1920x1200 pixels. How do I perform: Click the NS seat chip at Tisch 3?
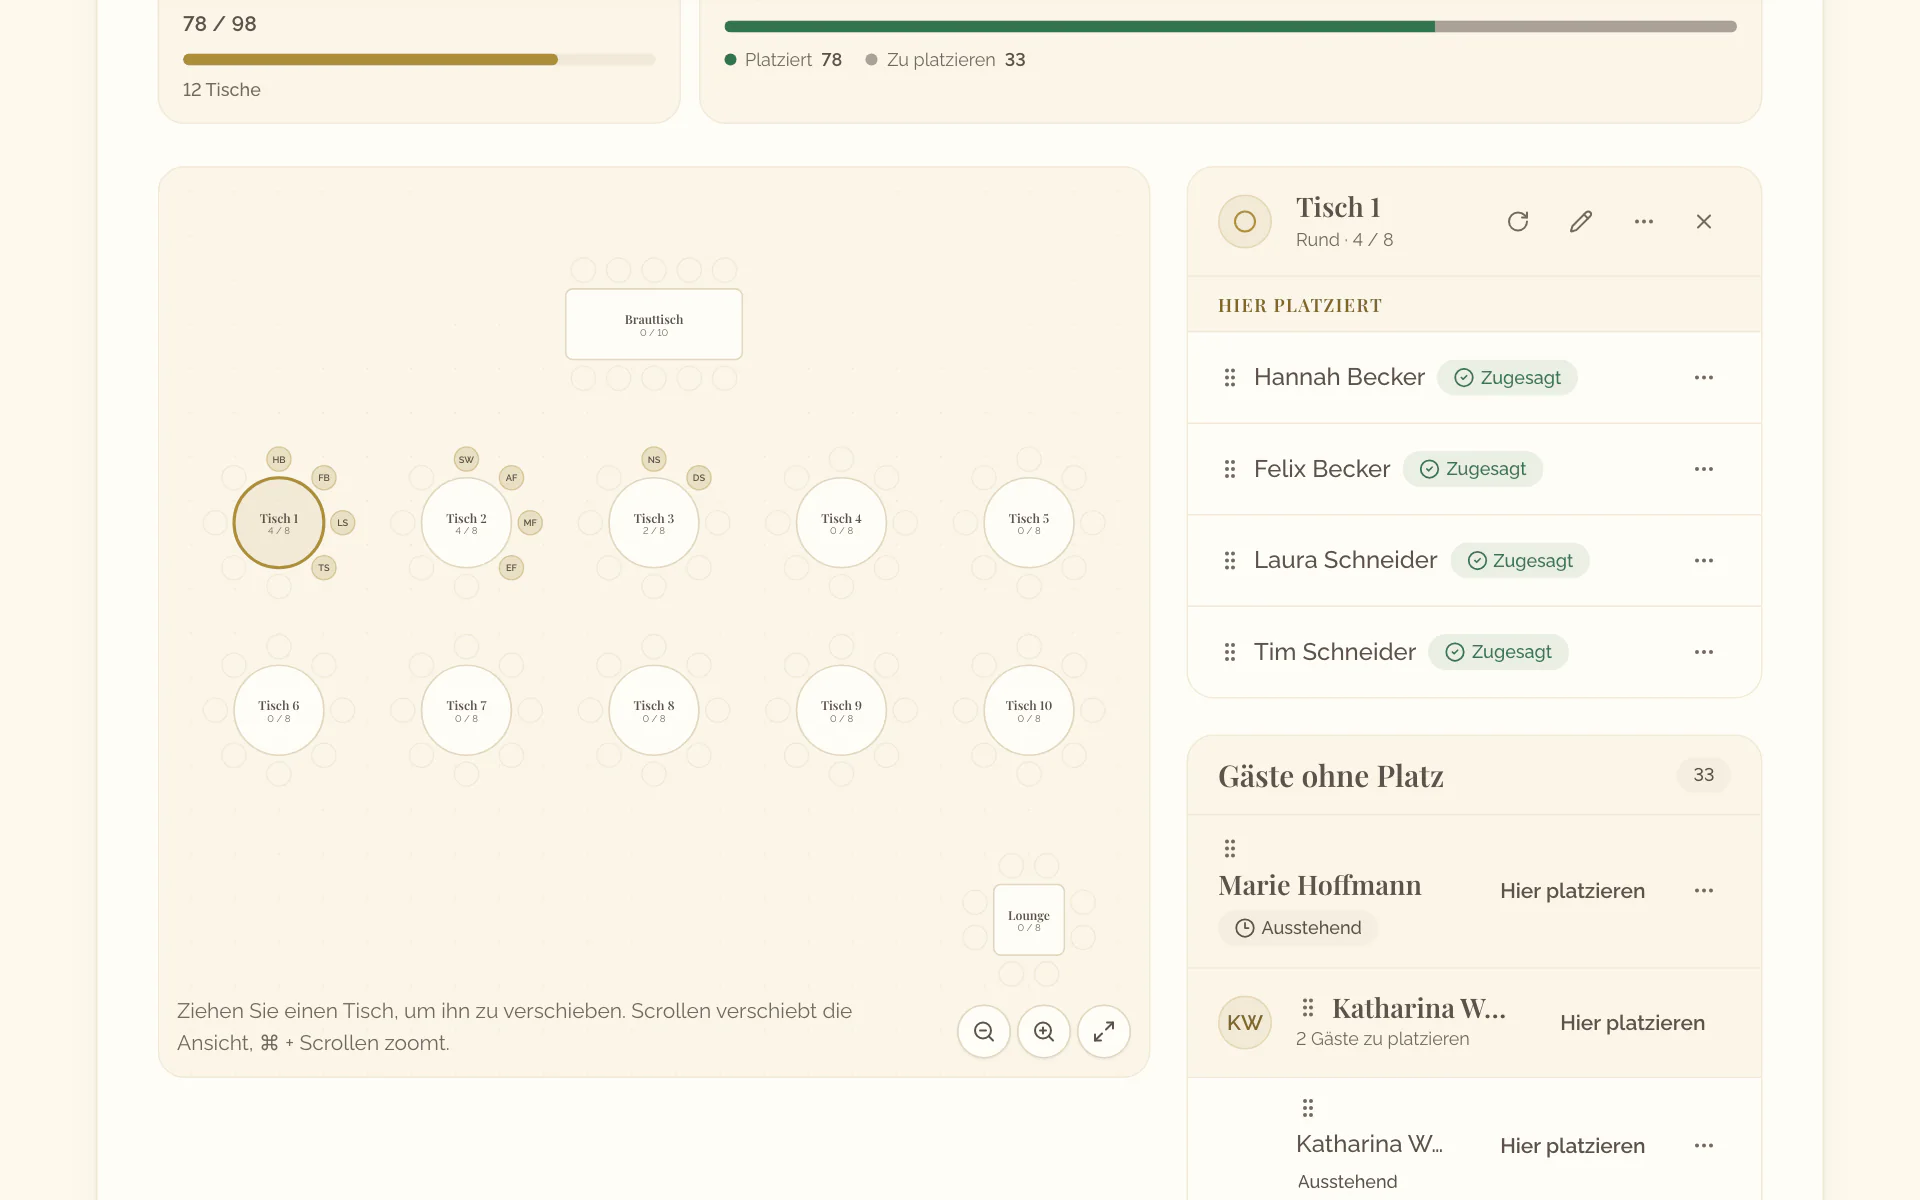pos(654,459)
